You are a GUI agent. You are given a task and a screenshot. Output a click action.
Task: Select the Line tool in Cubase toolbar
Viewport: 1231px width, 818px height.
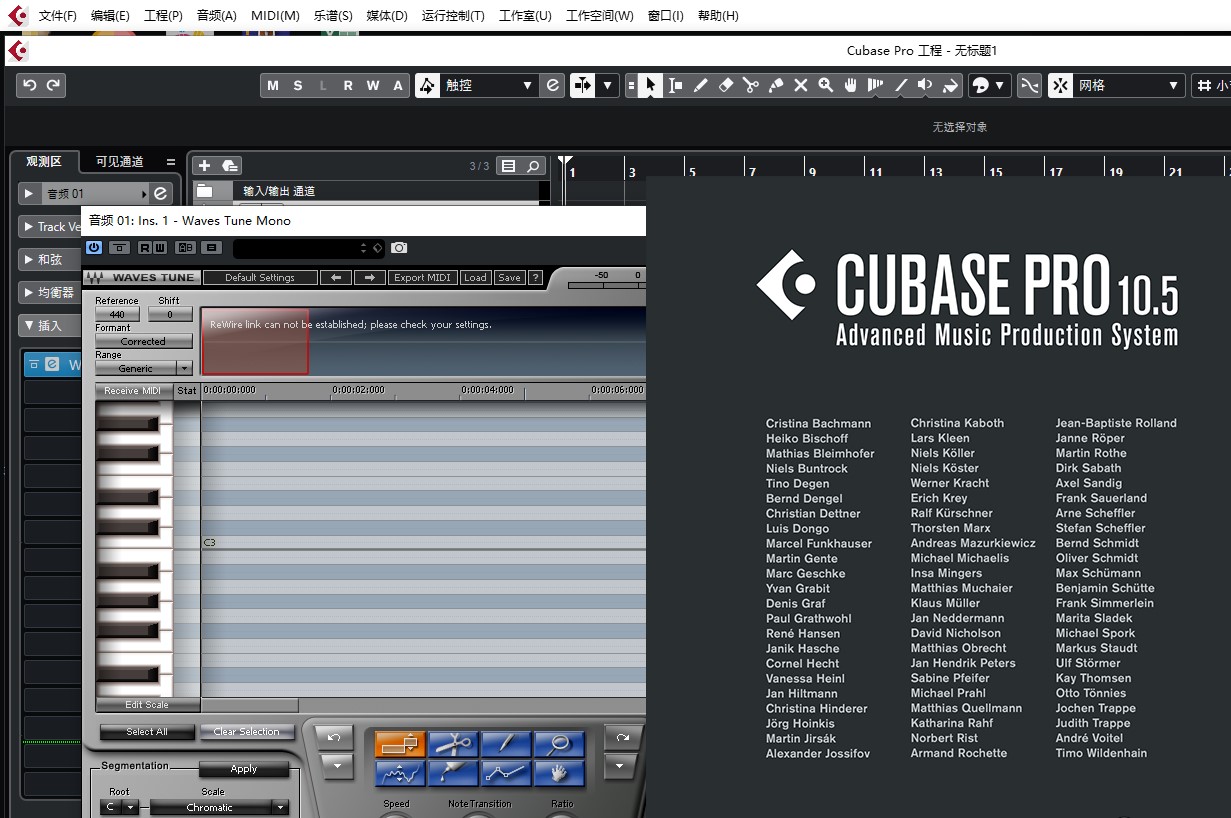tap(901, 86)
